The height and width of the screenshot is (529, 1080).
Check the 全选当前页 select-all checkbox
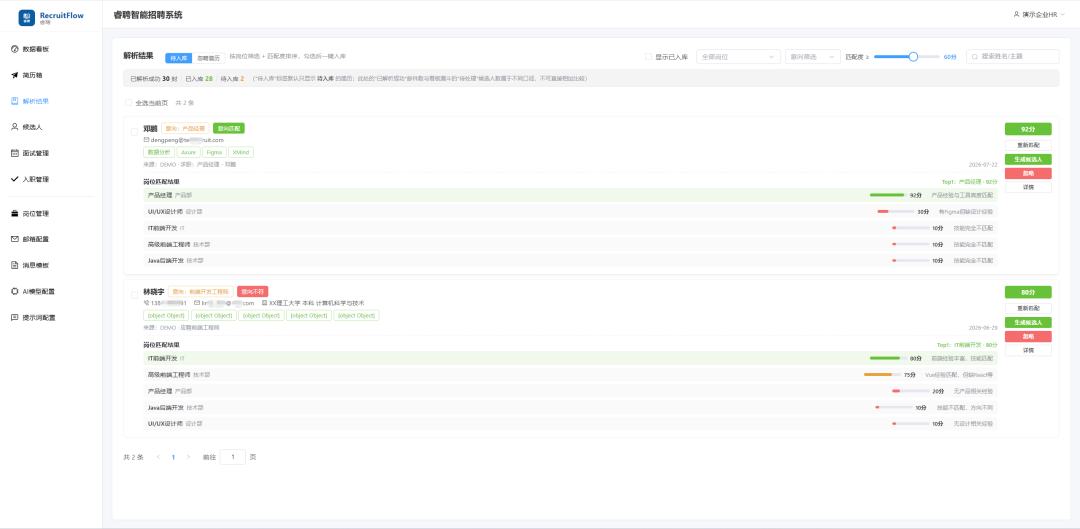coord(128,103)
